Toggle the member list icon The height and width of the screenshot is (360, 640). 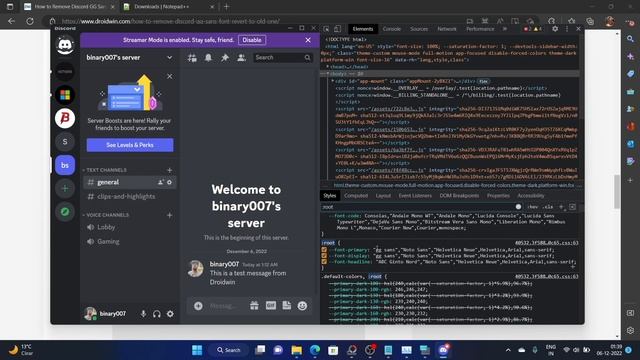click(x=241, y=58)
